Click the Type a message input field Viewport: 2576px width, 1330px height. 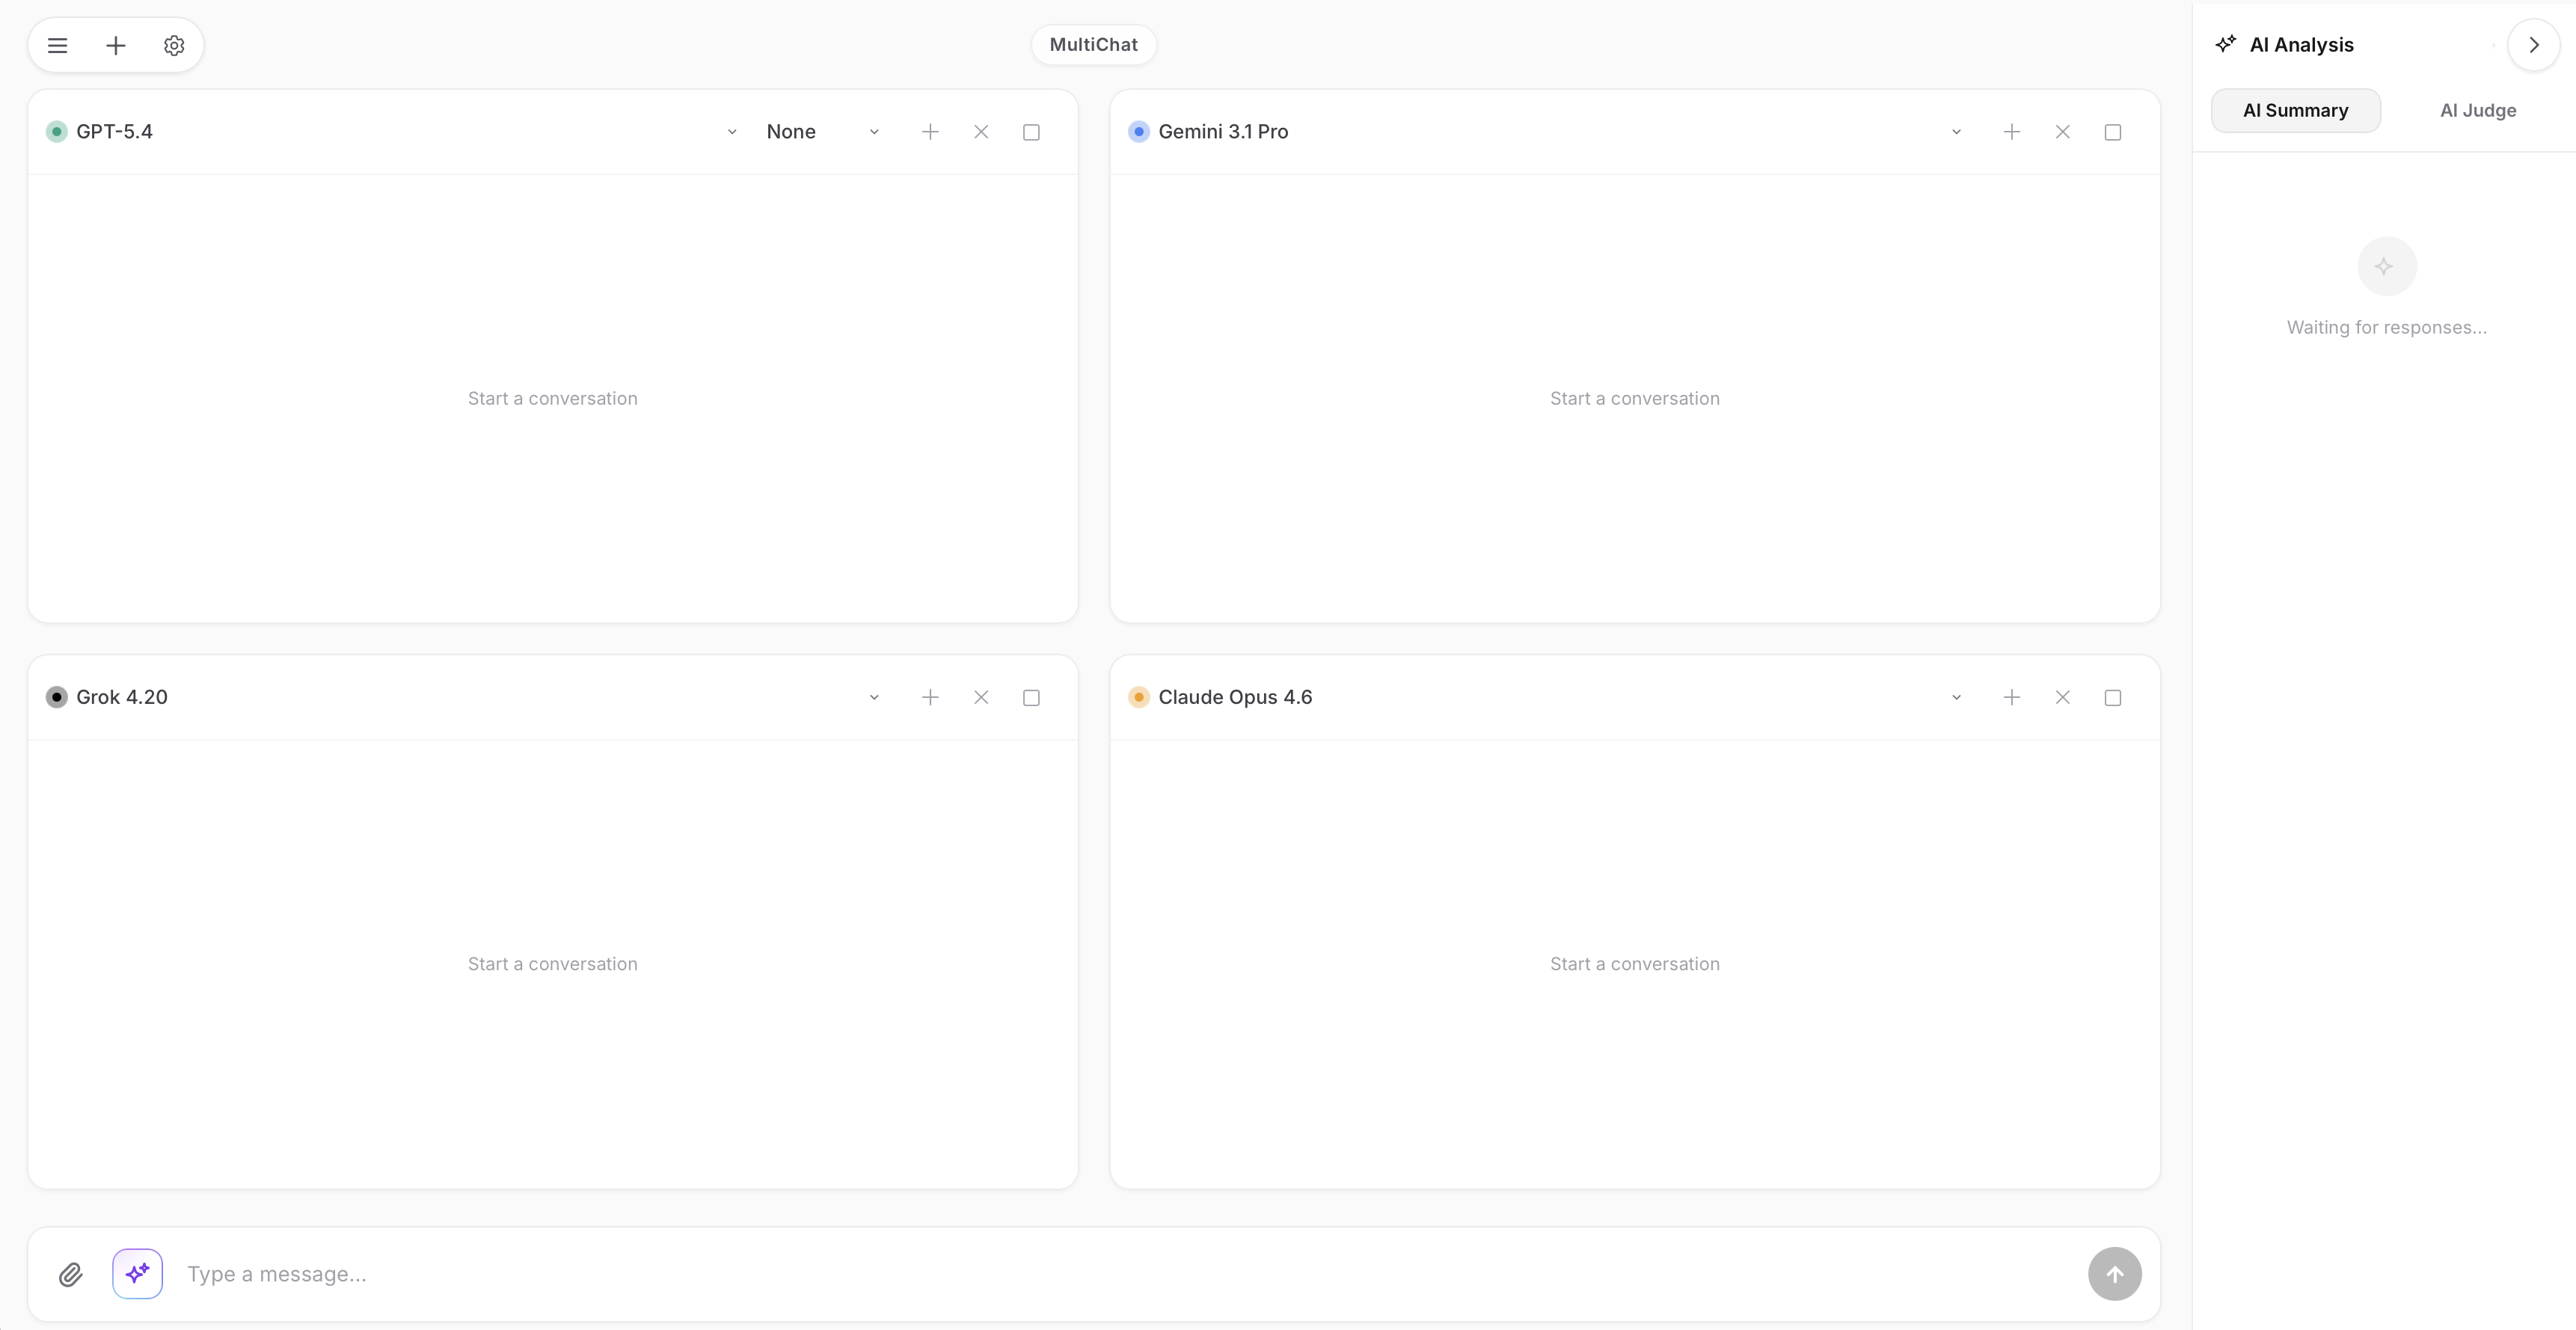click(x=1100, y=1274)
